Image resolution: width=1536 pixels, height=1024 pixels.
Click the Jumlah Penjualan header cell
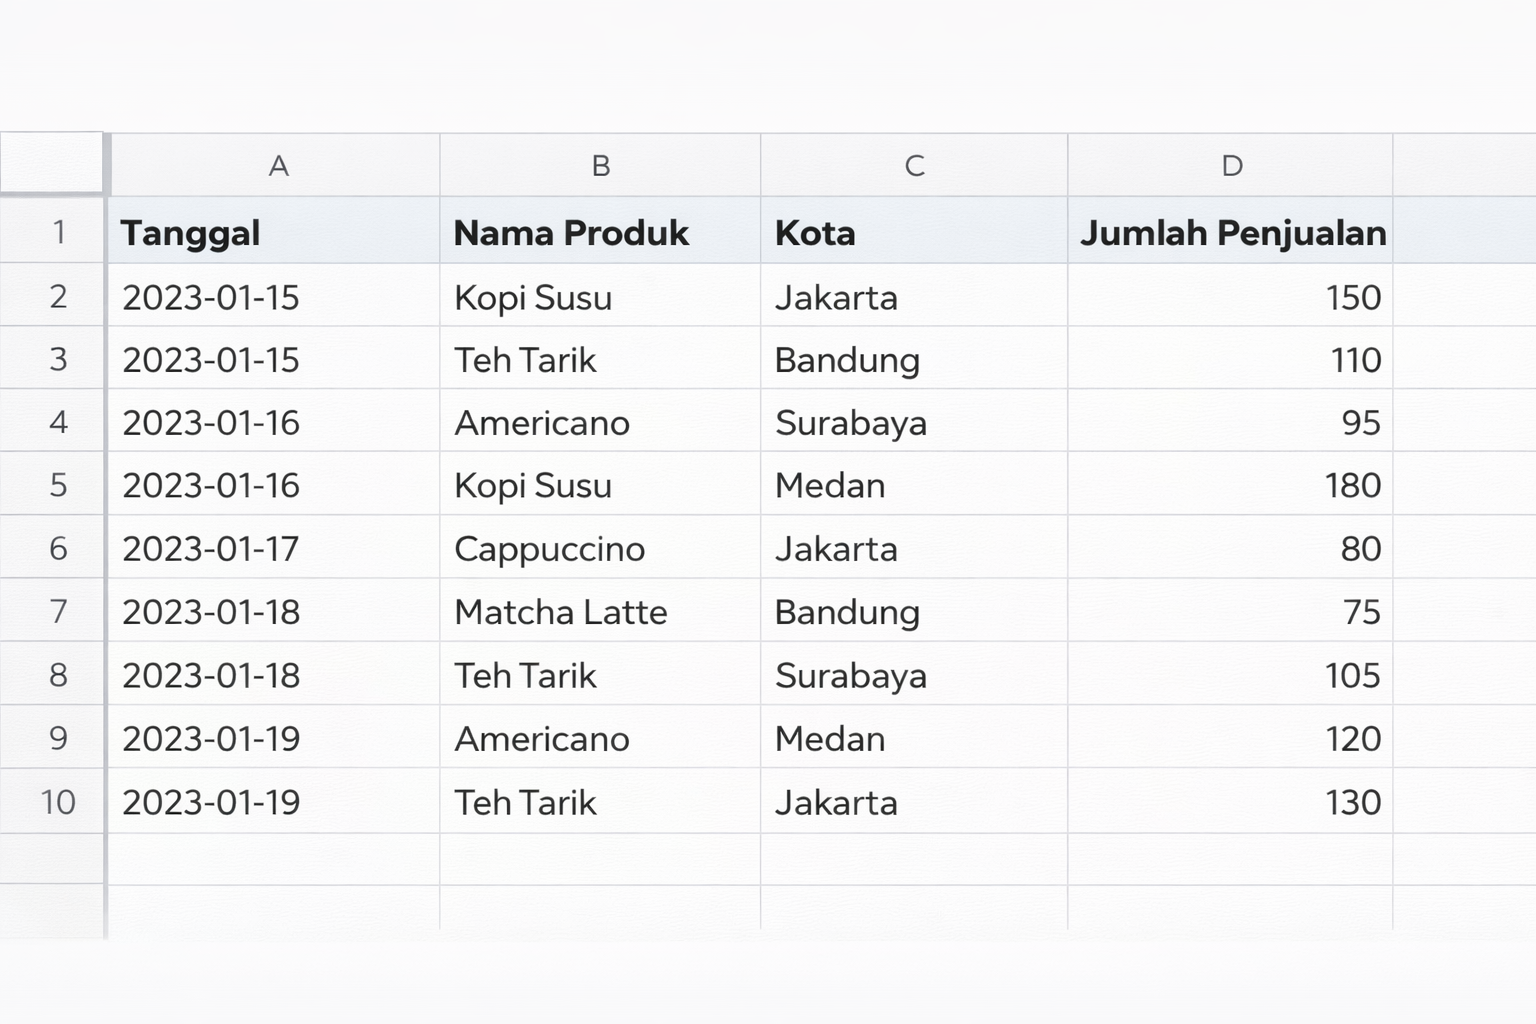[1231, 232]
